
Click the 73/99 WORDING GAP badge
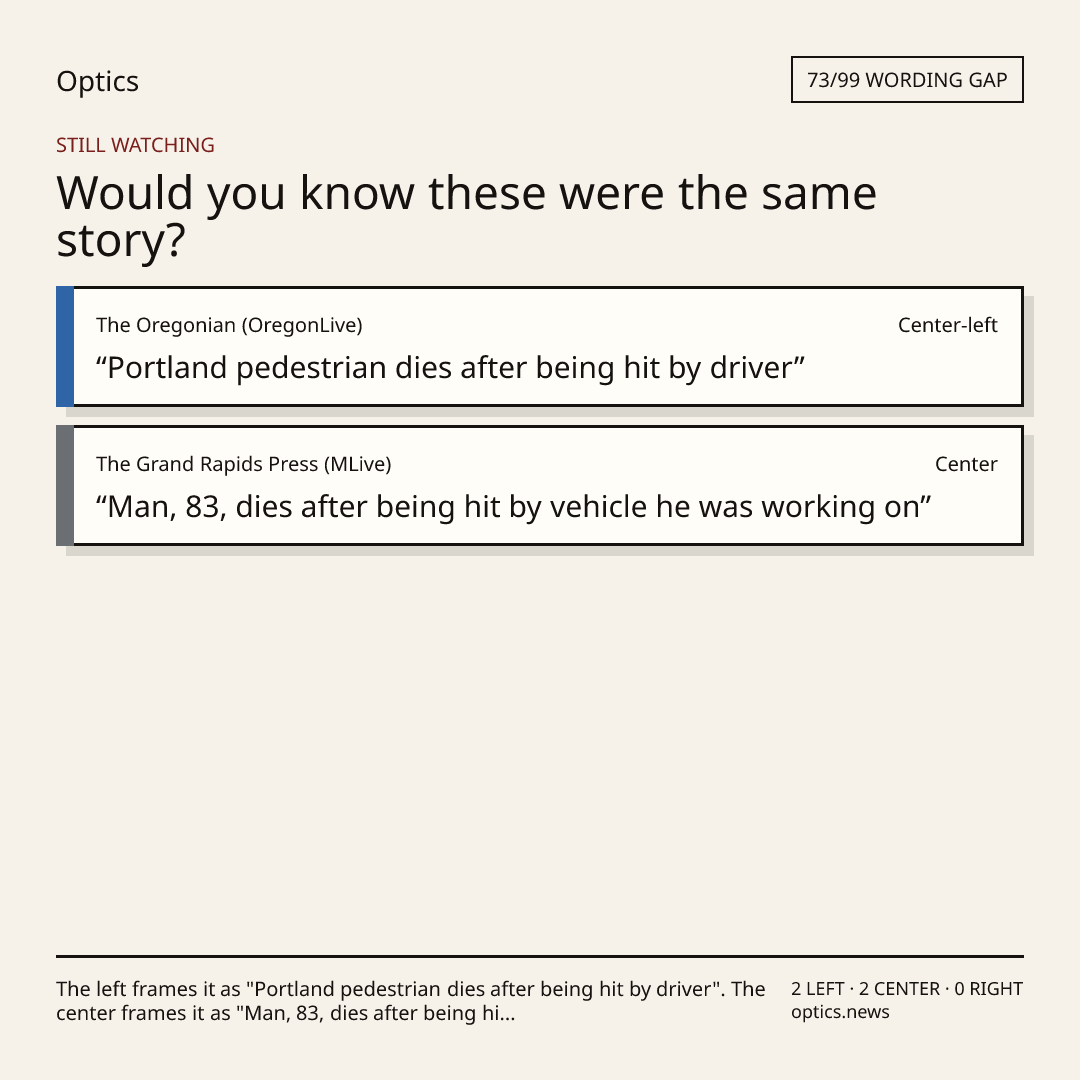[907, 80]
